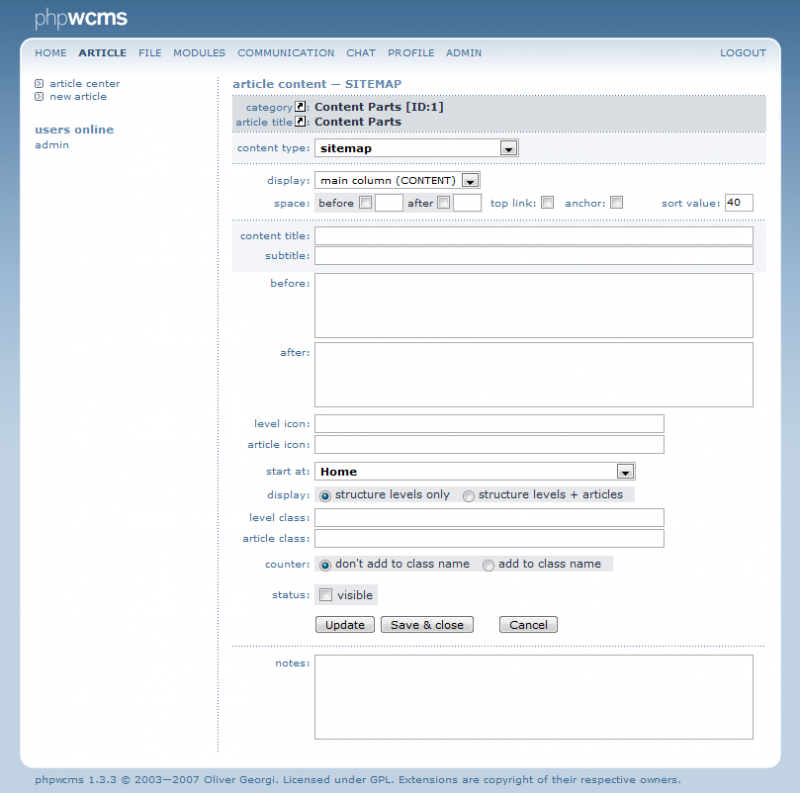Click the article title edit icon
This screenshot has height=793, width=800.
click(x=300, y=122)
